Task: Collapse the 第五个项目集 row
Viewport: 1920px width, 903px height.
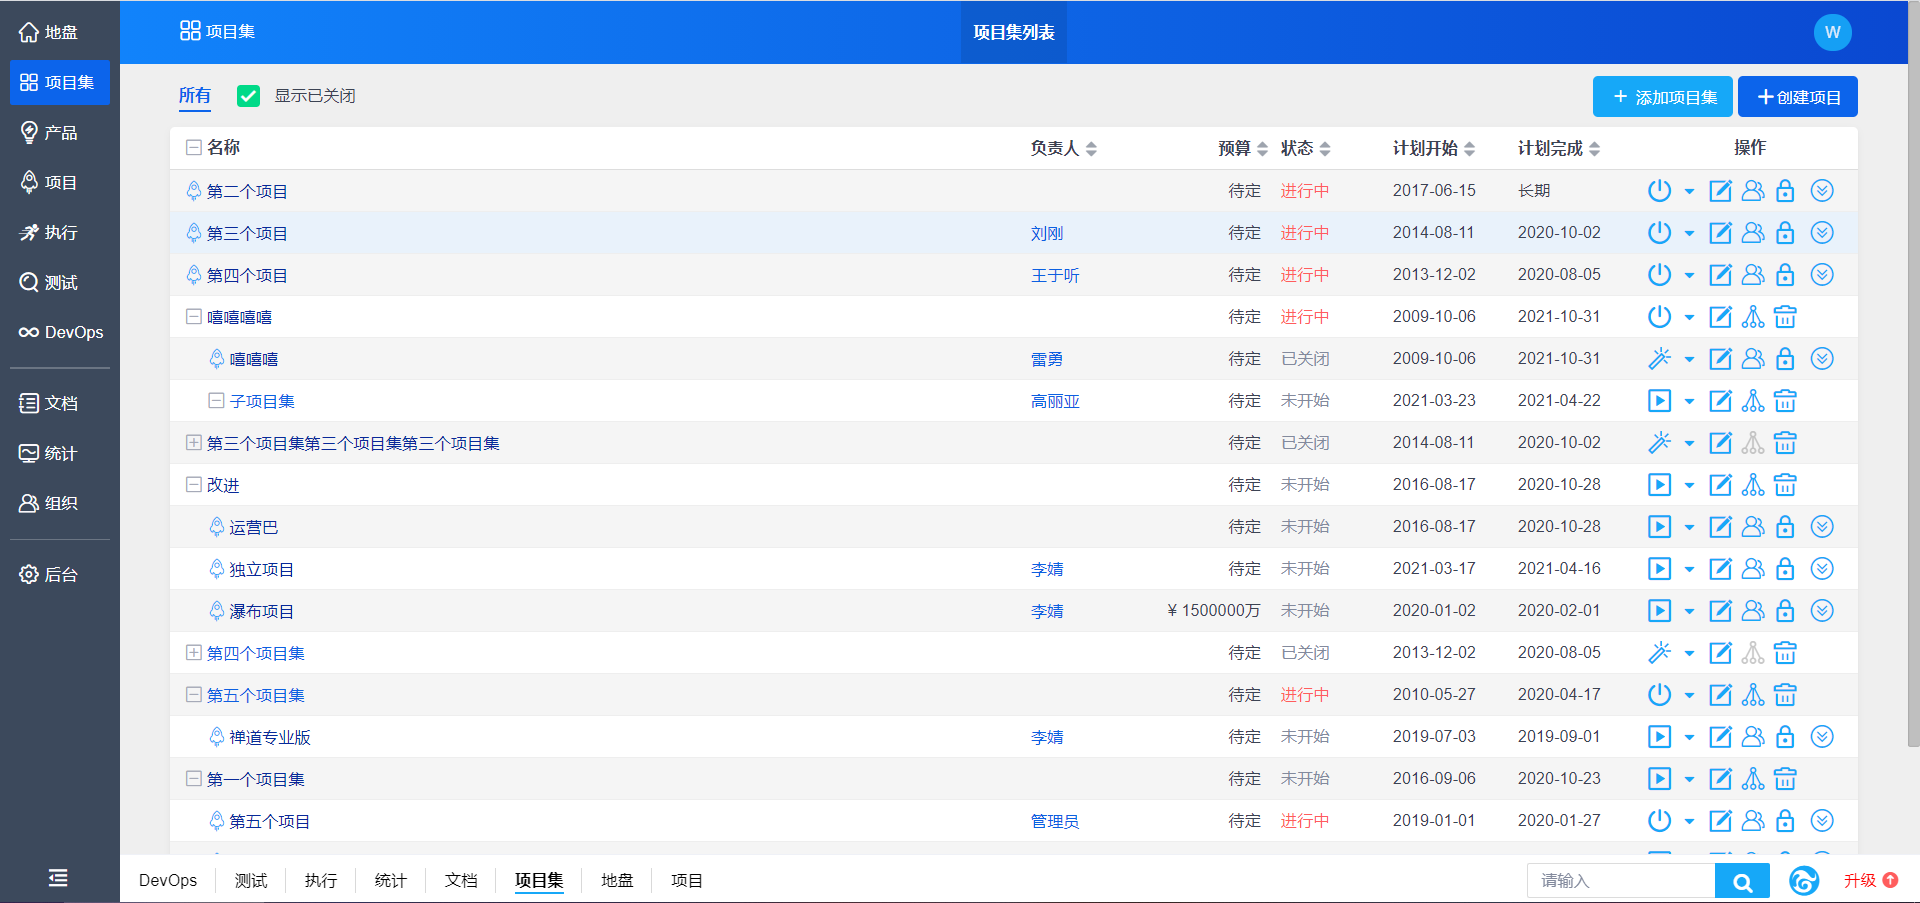Action: point(194,694)
